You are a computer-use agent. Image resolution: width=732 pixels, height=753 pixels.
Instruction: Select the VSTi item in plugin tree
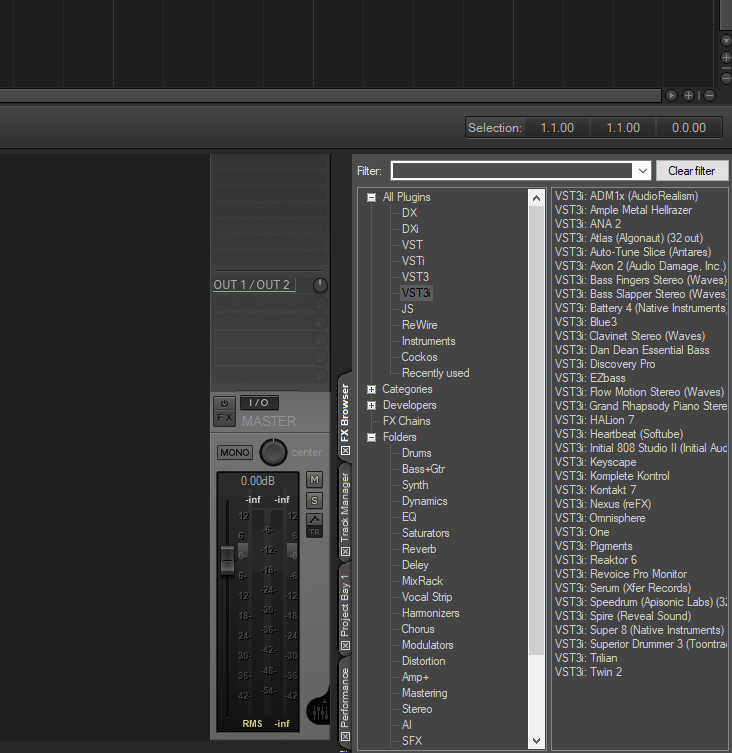(x=413, y=261)
